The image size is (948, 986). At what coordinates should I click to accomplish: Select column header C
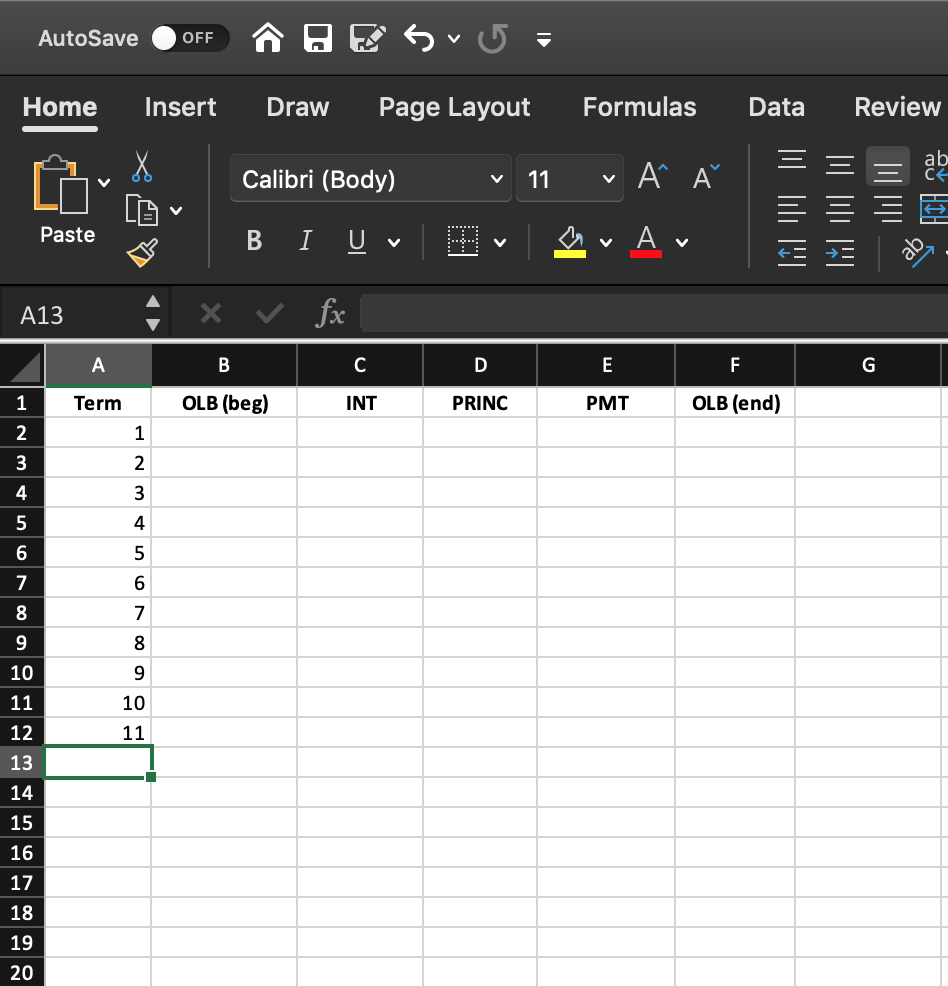pyautogui.click(x=360, y=365)
